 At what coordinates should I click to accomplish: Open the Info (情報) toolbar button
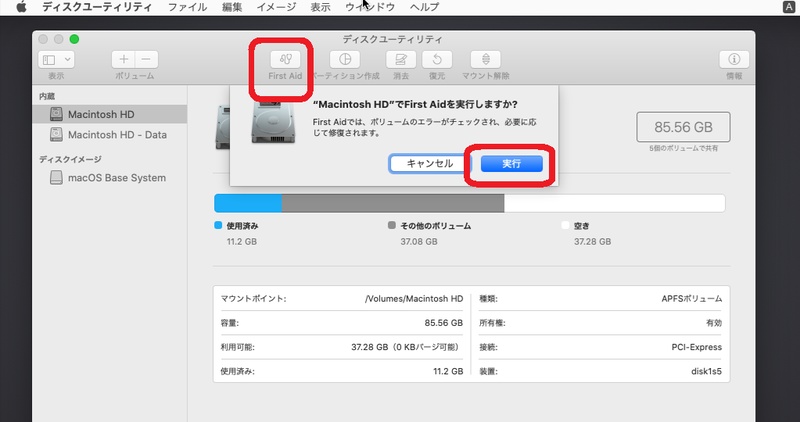pyautogui.click(x=734, y=60)
